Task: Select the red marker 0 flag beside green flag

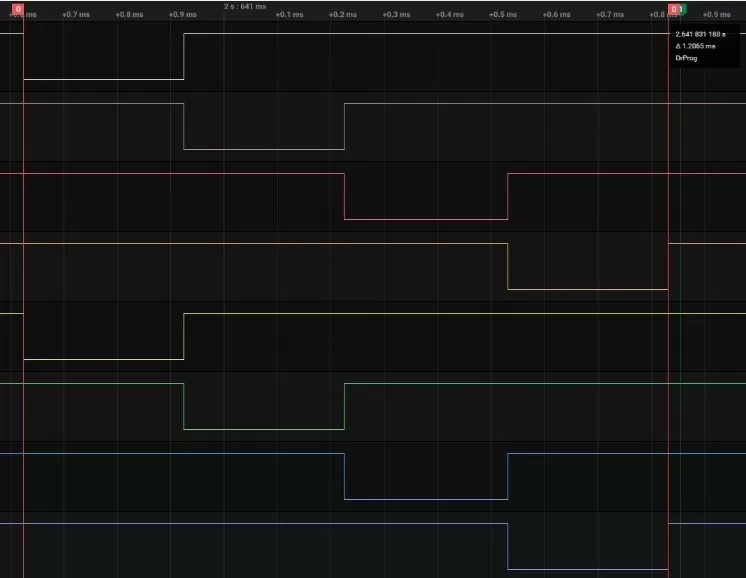Action: (673, 9)
